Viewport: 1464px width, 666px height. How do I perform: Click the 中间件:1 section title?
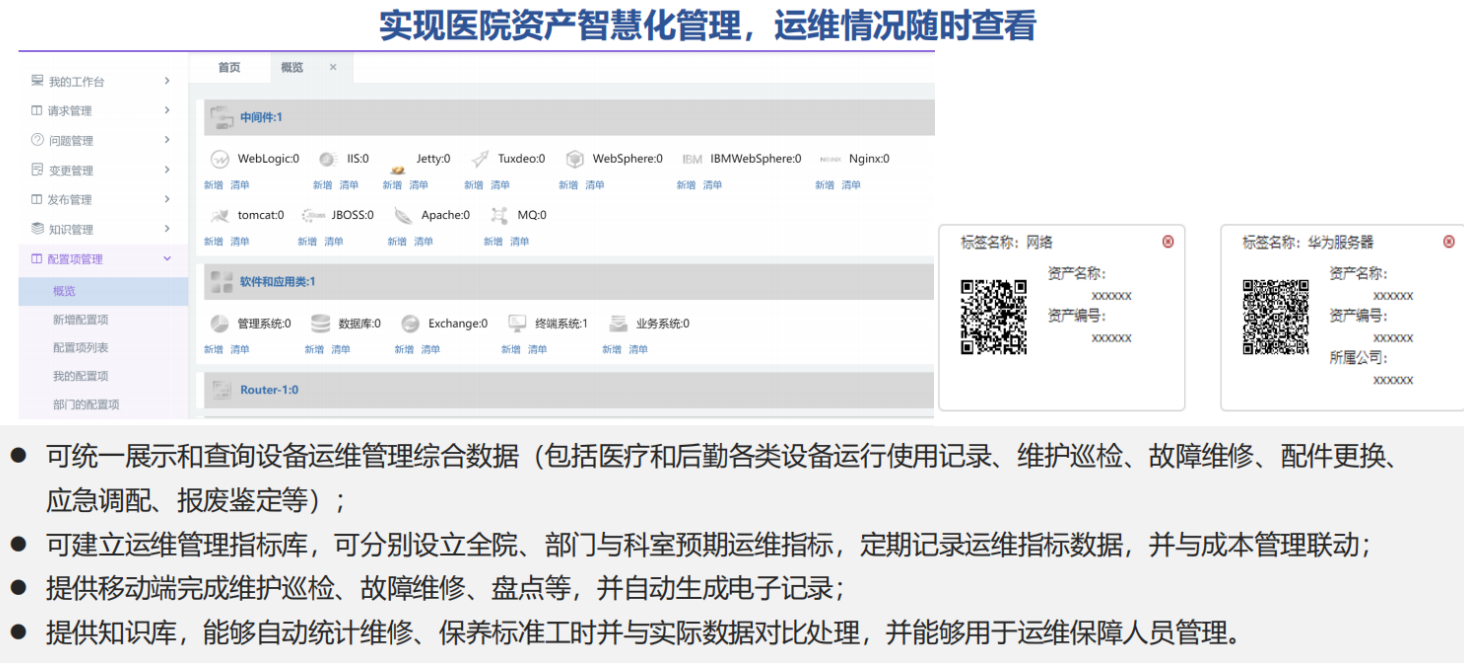point(261,118)
